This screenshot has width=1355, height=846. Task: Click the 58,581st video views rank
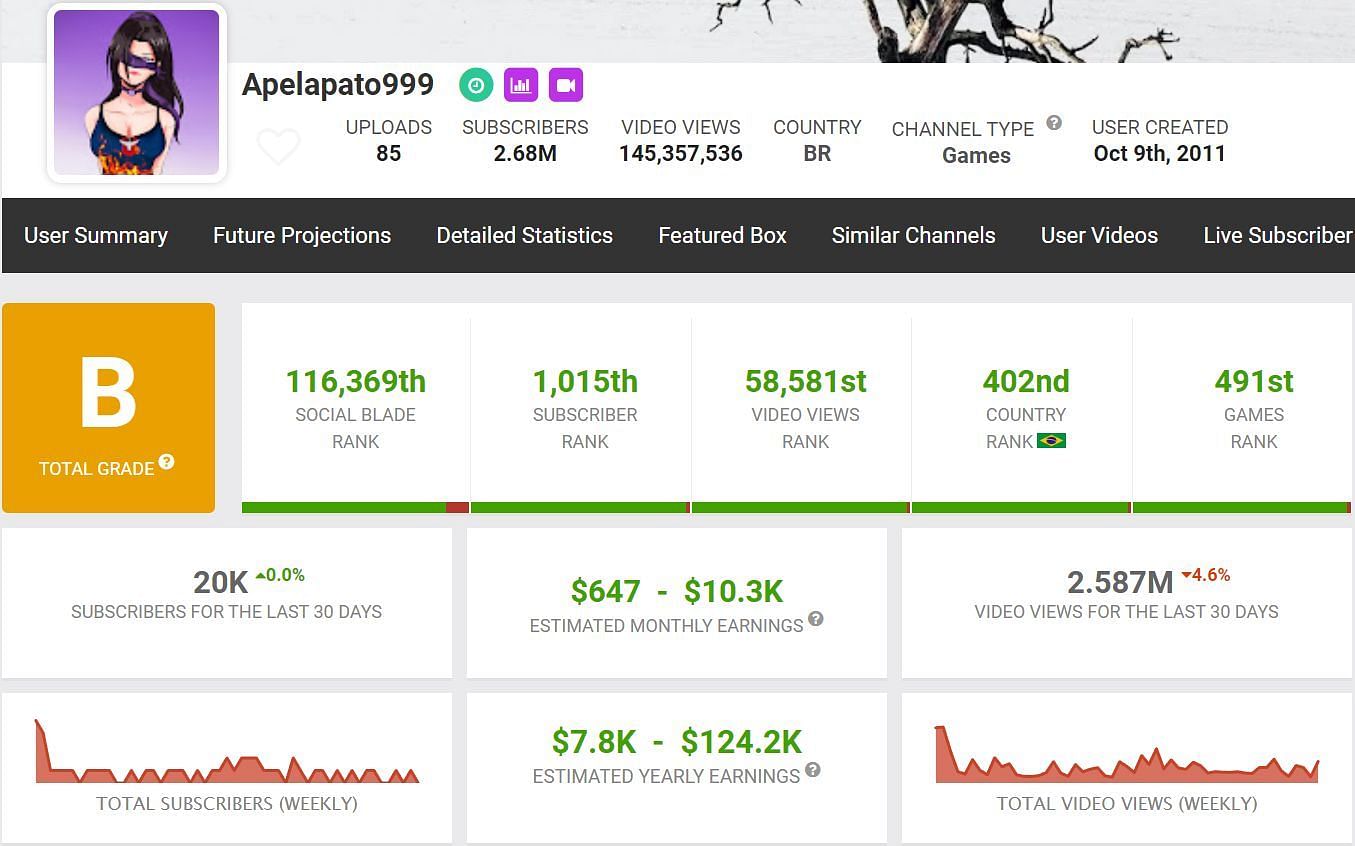[805, 381]
